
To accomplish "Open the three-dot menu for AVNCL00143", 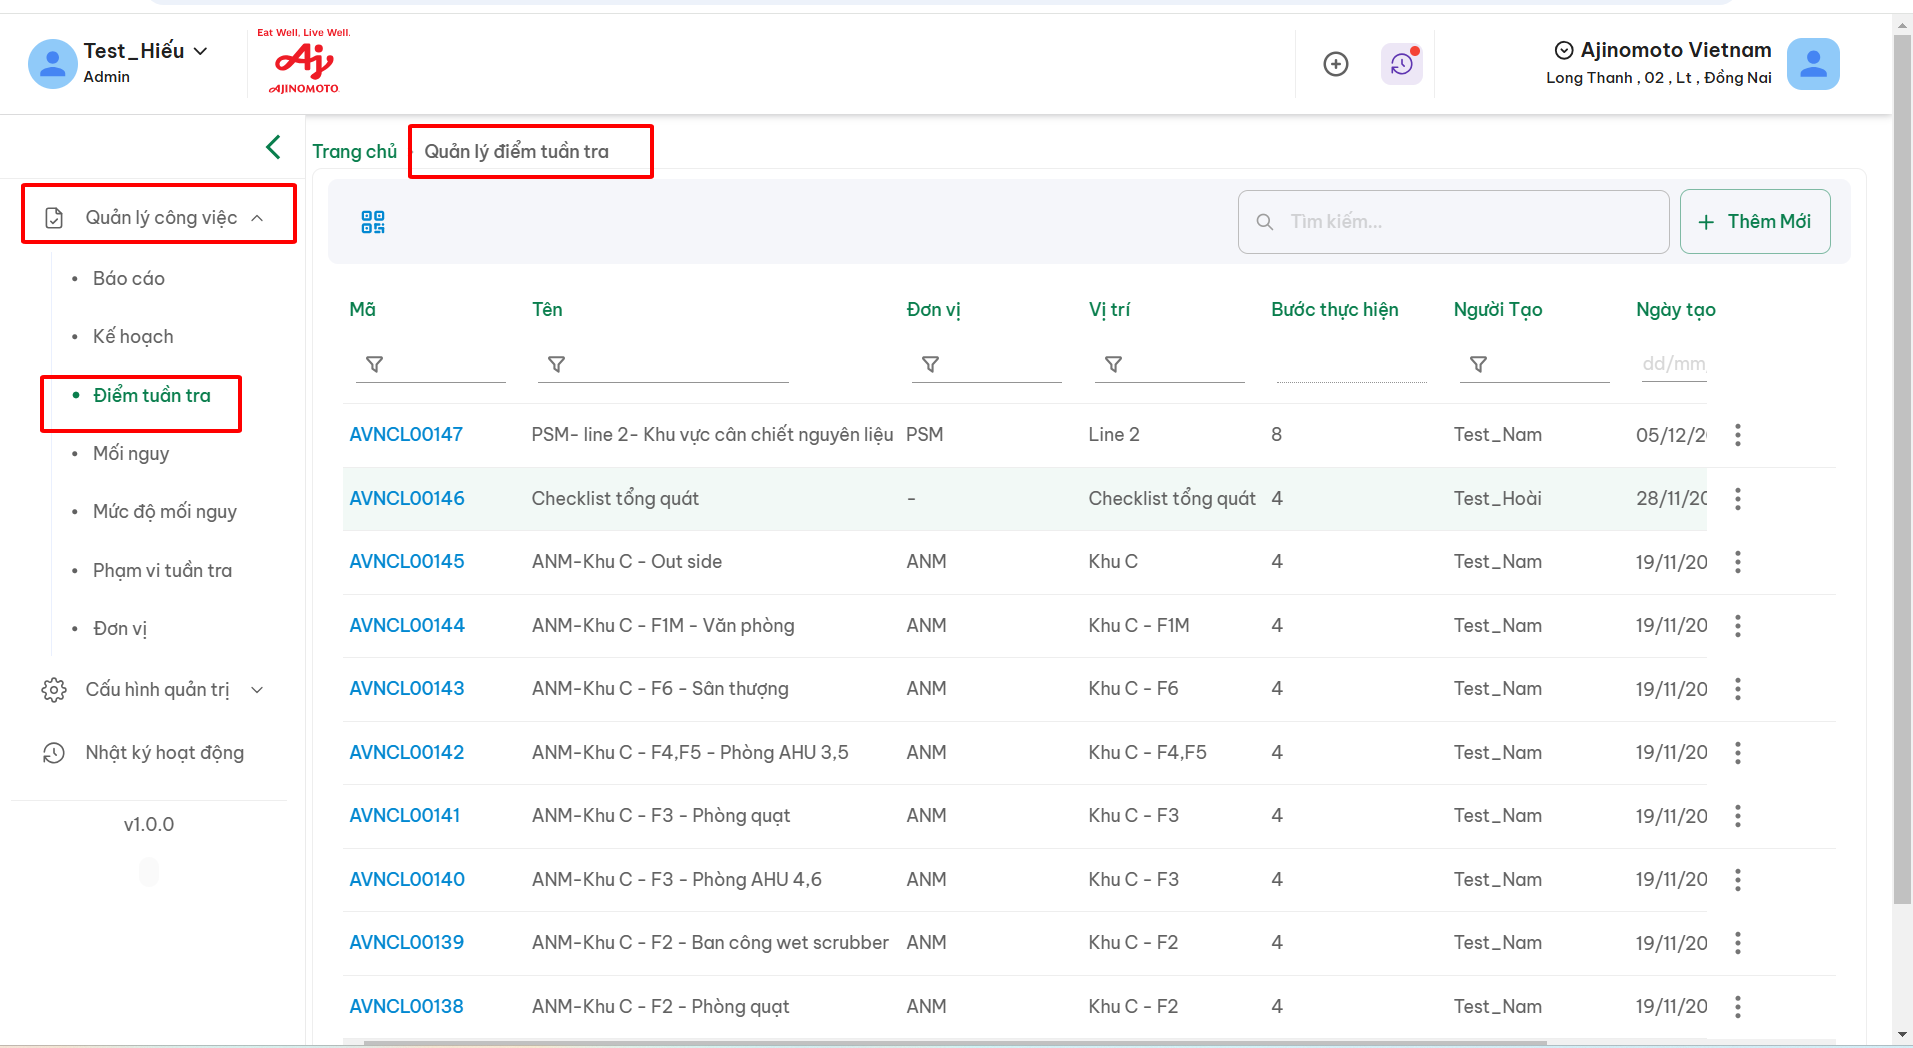I will click(1738, 689).
